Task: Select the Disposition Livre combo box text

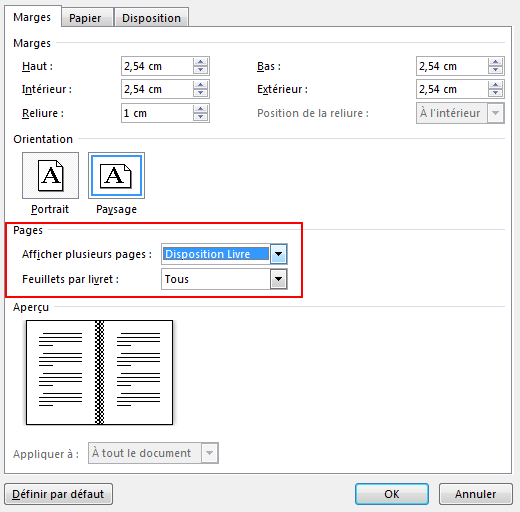Action: [x=216, y=254]
